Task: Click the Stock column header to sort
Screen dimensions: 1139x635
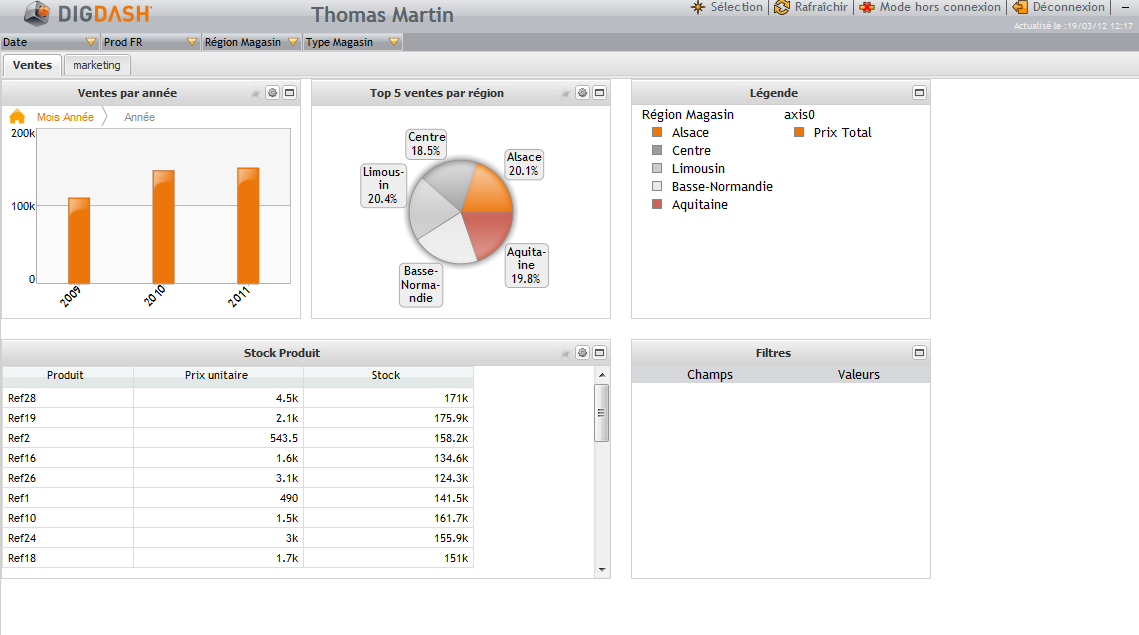Action: [386, 375]
